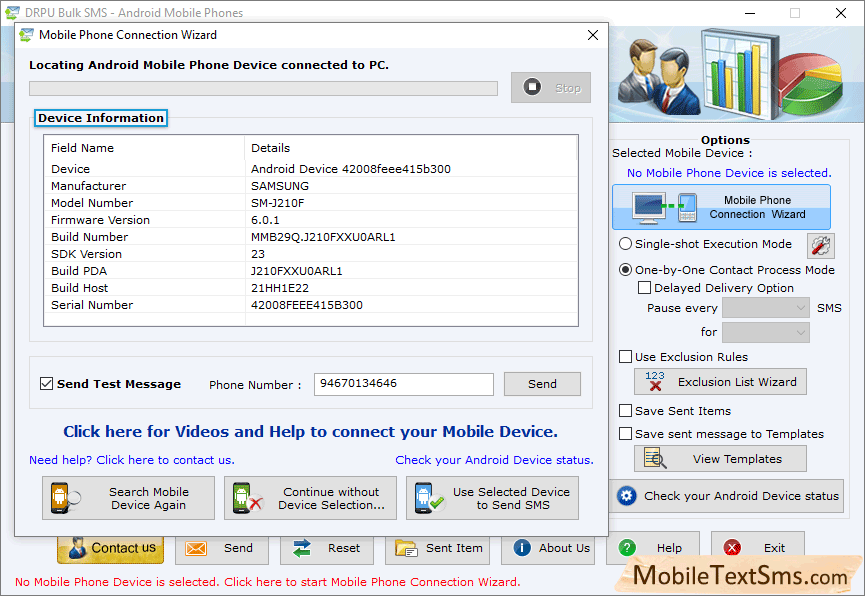Click Send test message button
The height and width of the screenshot is (596, 865).
[x=542, y=384]
